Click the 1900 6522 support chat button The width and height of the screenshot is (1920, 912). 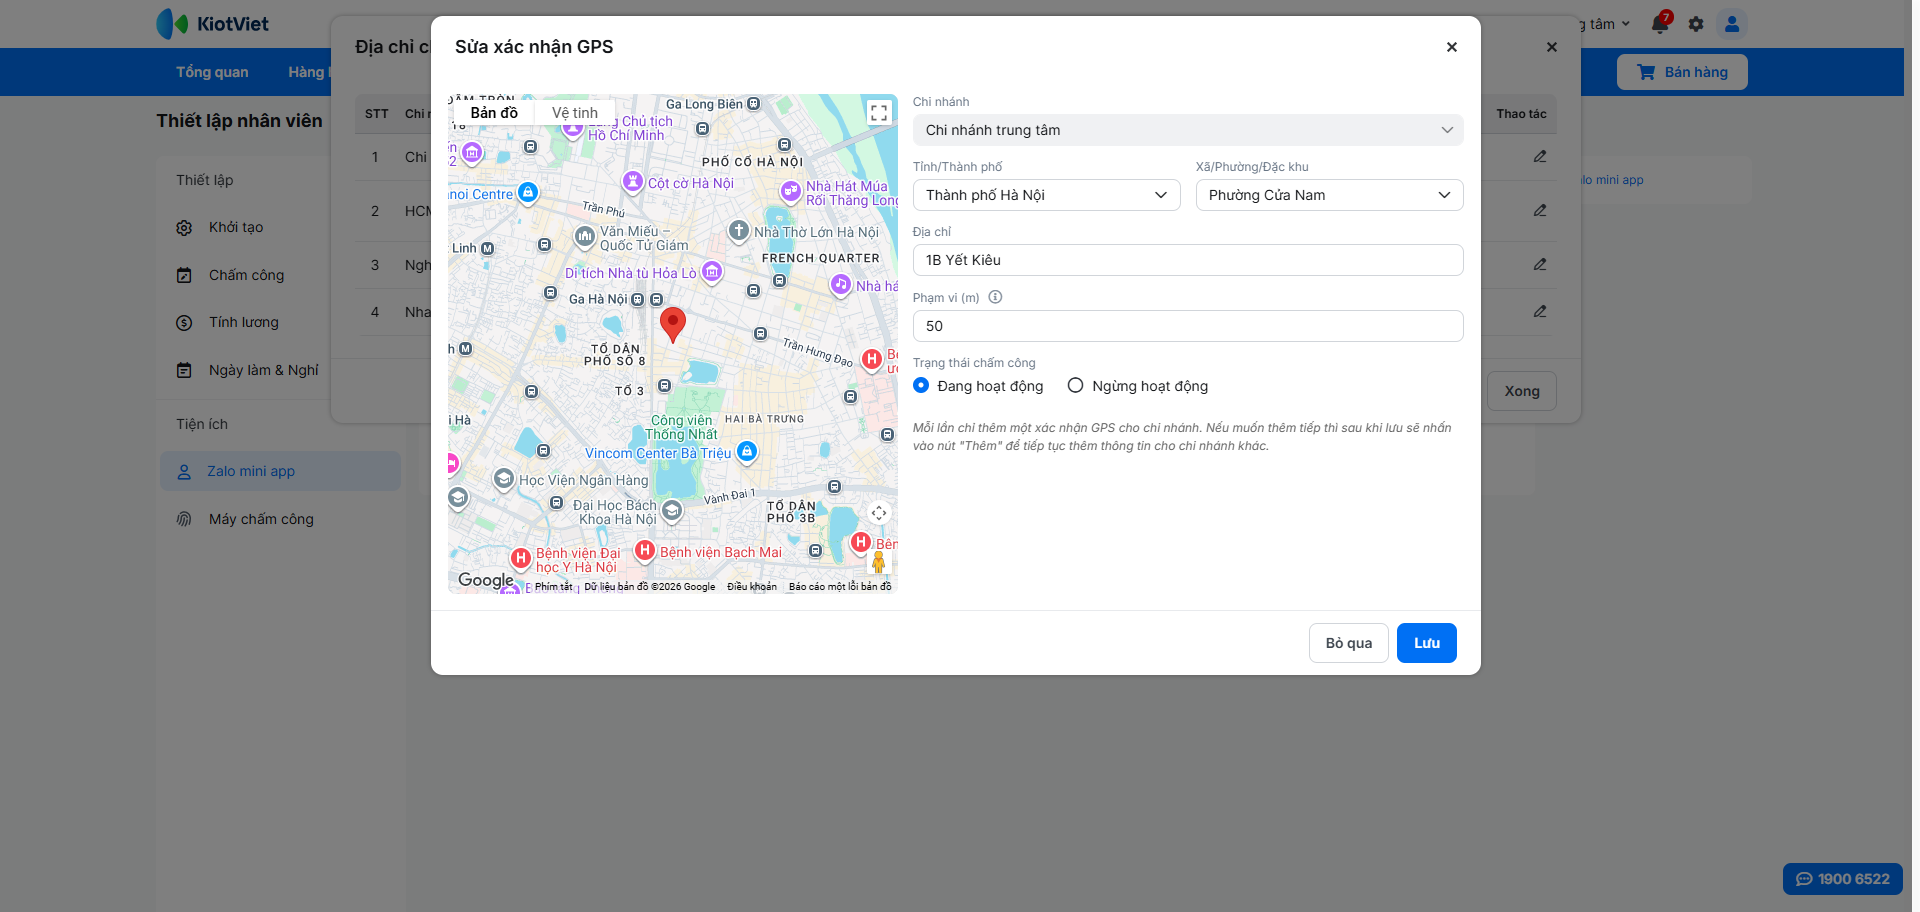1843,879
